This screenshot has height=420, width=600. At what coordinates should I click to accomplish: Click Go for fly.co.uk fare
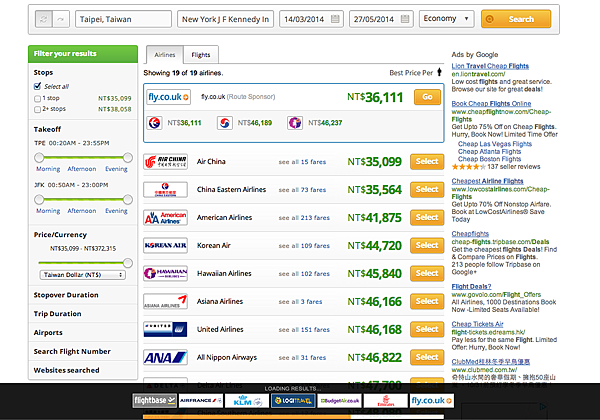click(427, 97)
